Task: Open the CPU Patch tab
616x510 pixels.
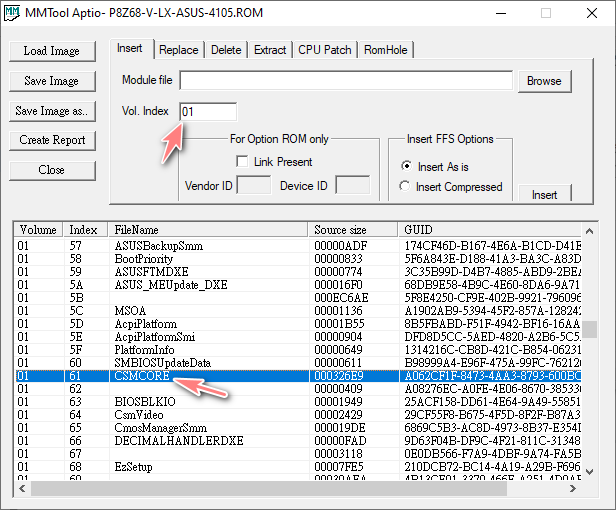Action: point(324,50)
